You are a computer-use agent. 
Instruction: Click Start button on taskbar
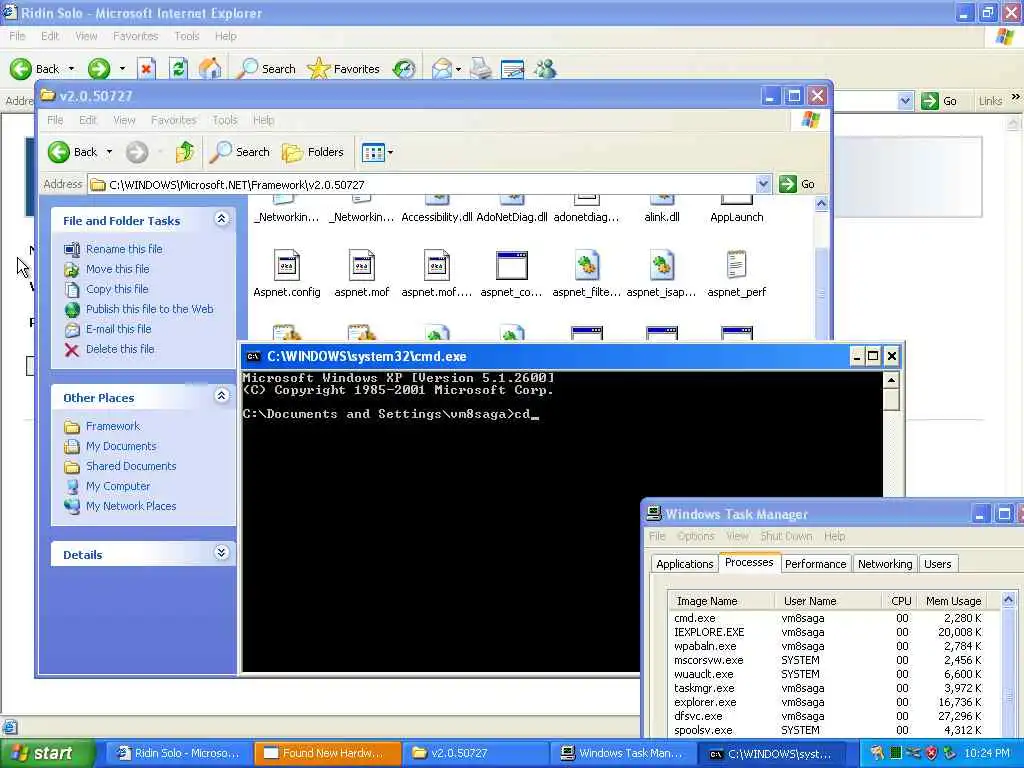tap(46, 753)
